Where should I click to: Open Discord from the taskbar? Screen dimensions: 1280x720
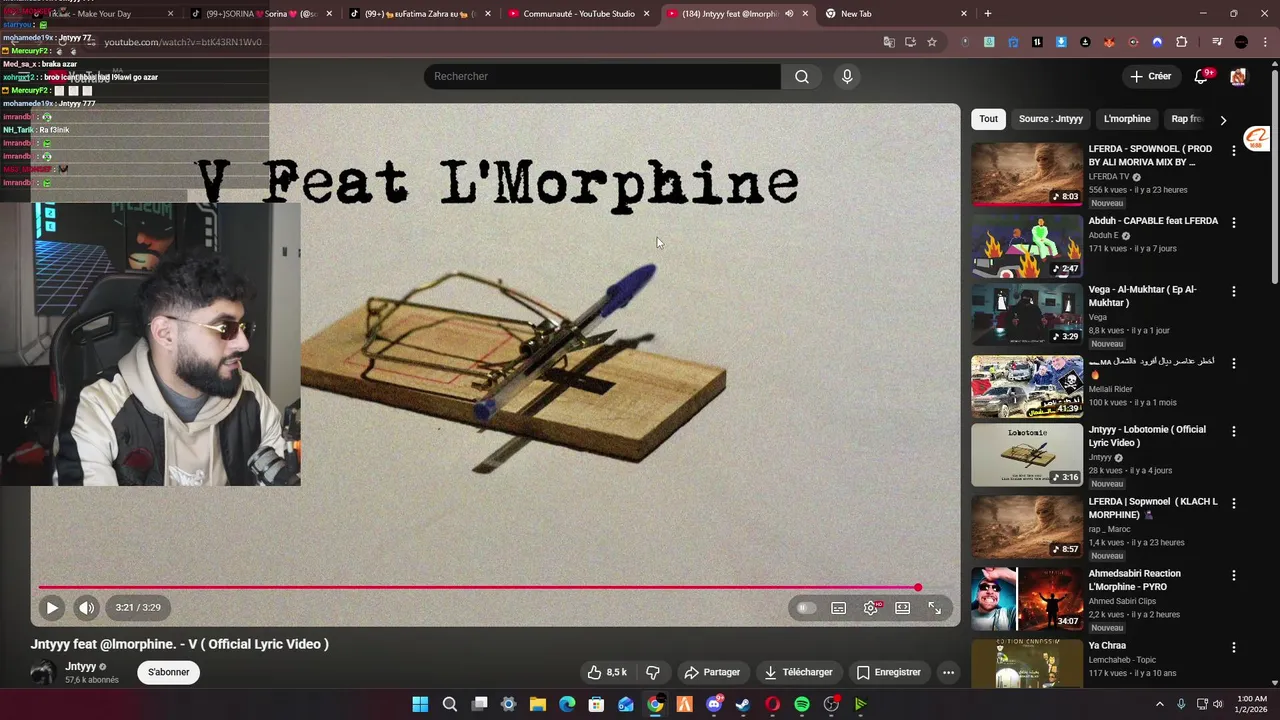coord(713,704)
